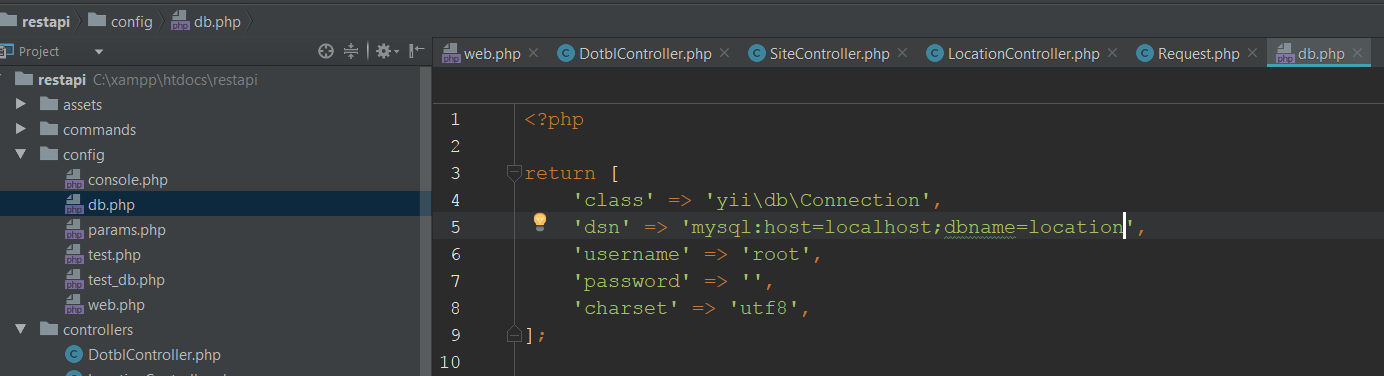The height and width of the screenshot is (376, 1384).
Task: Select test_db.php in the project tree
Action: coord(126,280)
